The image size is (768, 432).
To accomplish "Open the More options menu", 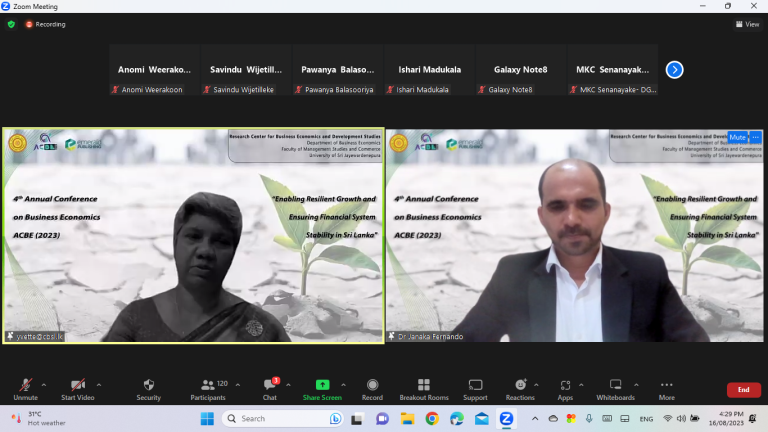I will (666, 388).
